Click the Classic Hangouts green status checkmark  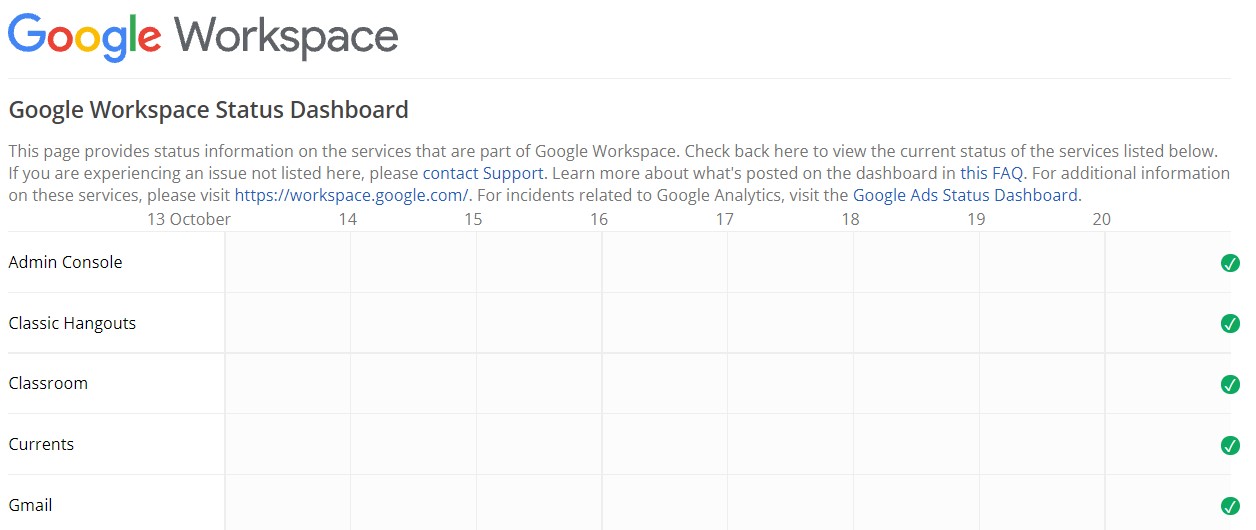1230,324
